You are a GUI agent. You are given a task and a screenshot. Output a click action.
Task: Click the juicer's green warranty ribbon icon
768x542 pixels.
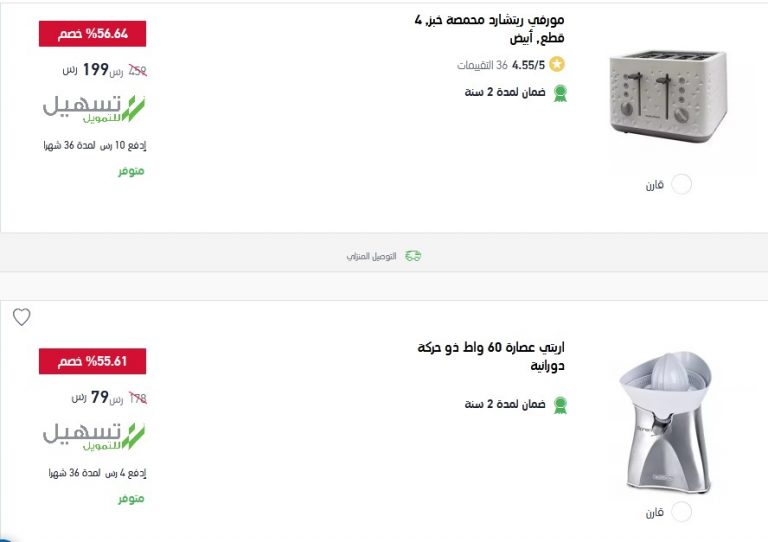[560, 405]
